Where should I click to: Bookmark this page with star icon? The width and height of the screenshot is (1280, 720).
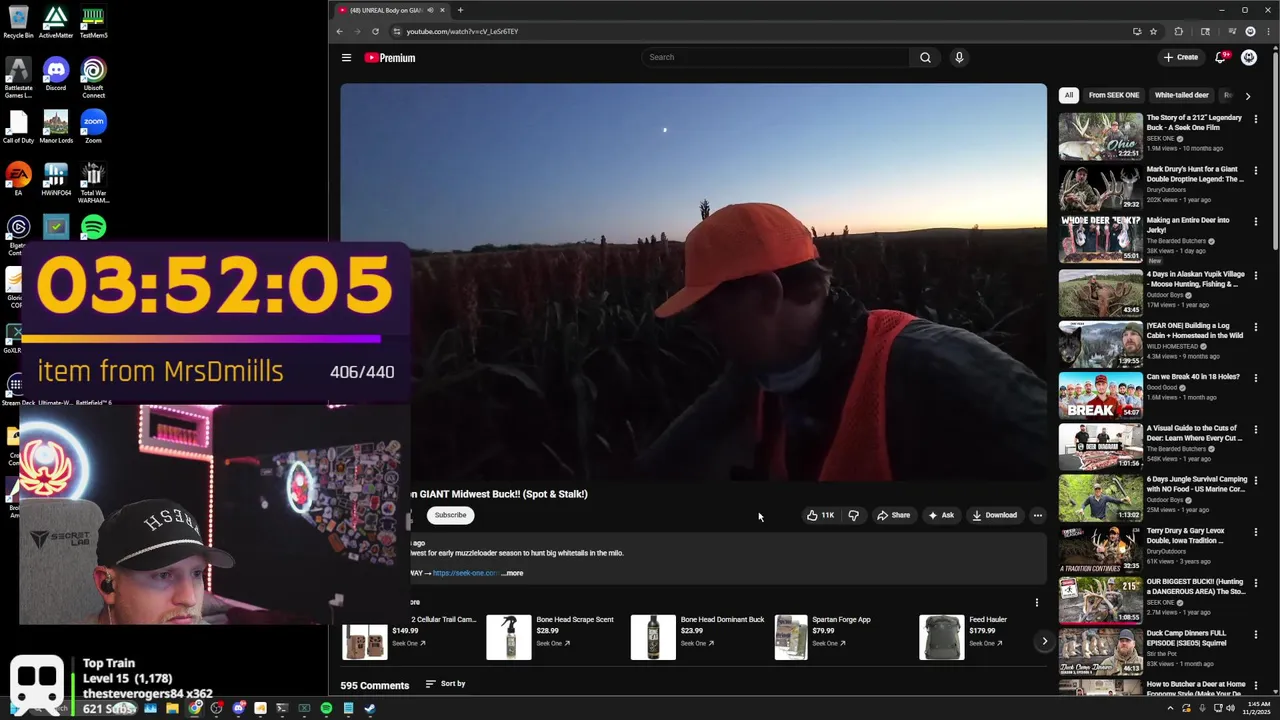(x=1153, y=31)
